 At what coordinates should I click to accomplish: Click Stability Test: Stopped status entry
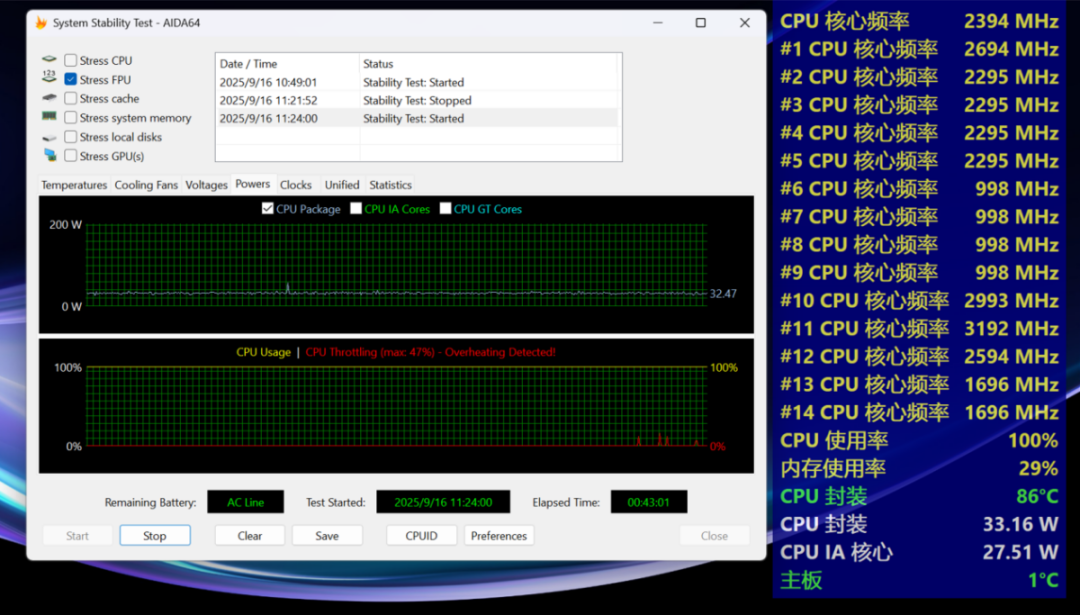[x=417, y=100]
